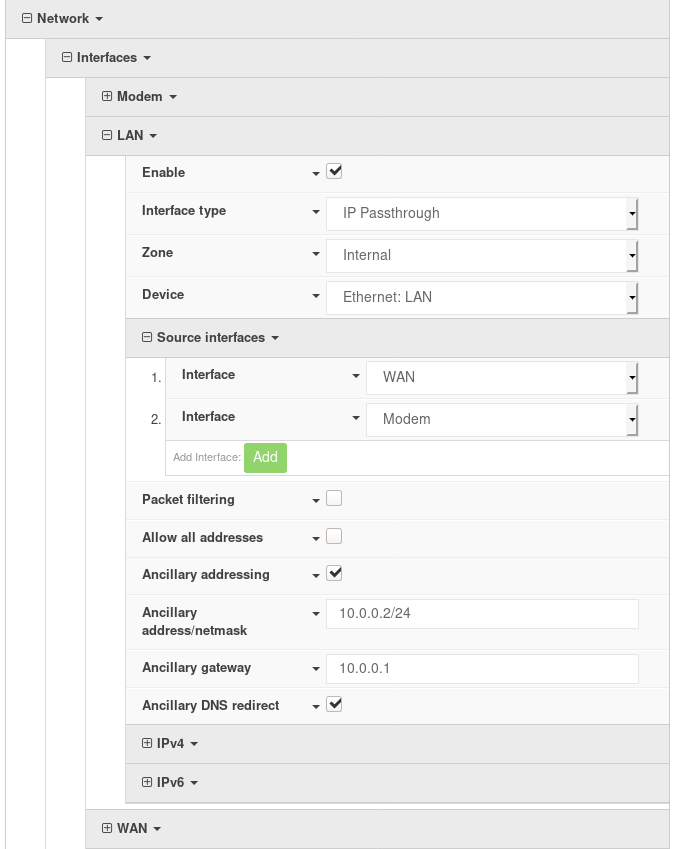Enable Packet filtering checkbox
The width and height of the screenshot is (680, 849).
(x=334, y=498)
